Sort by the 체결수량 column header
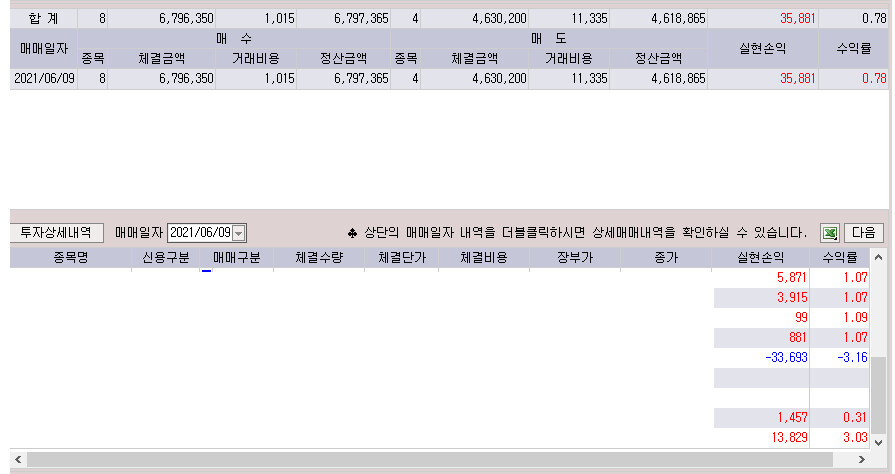 click(319, 258)
